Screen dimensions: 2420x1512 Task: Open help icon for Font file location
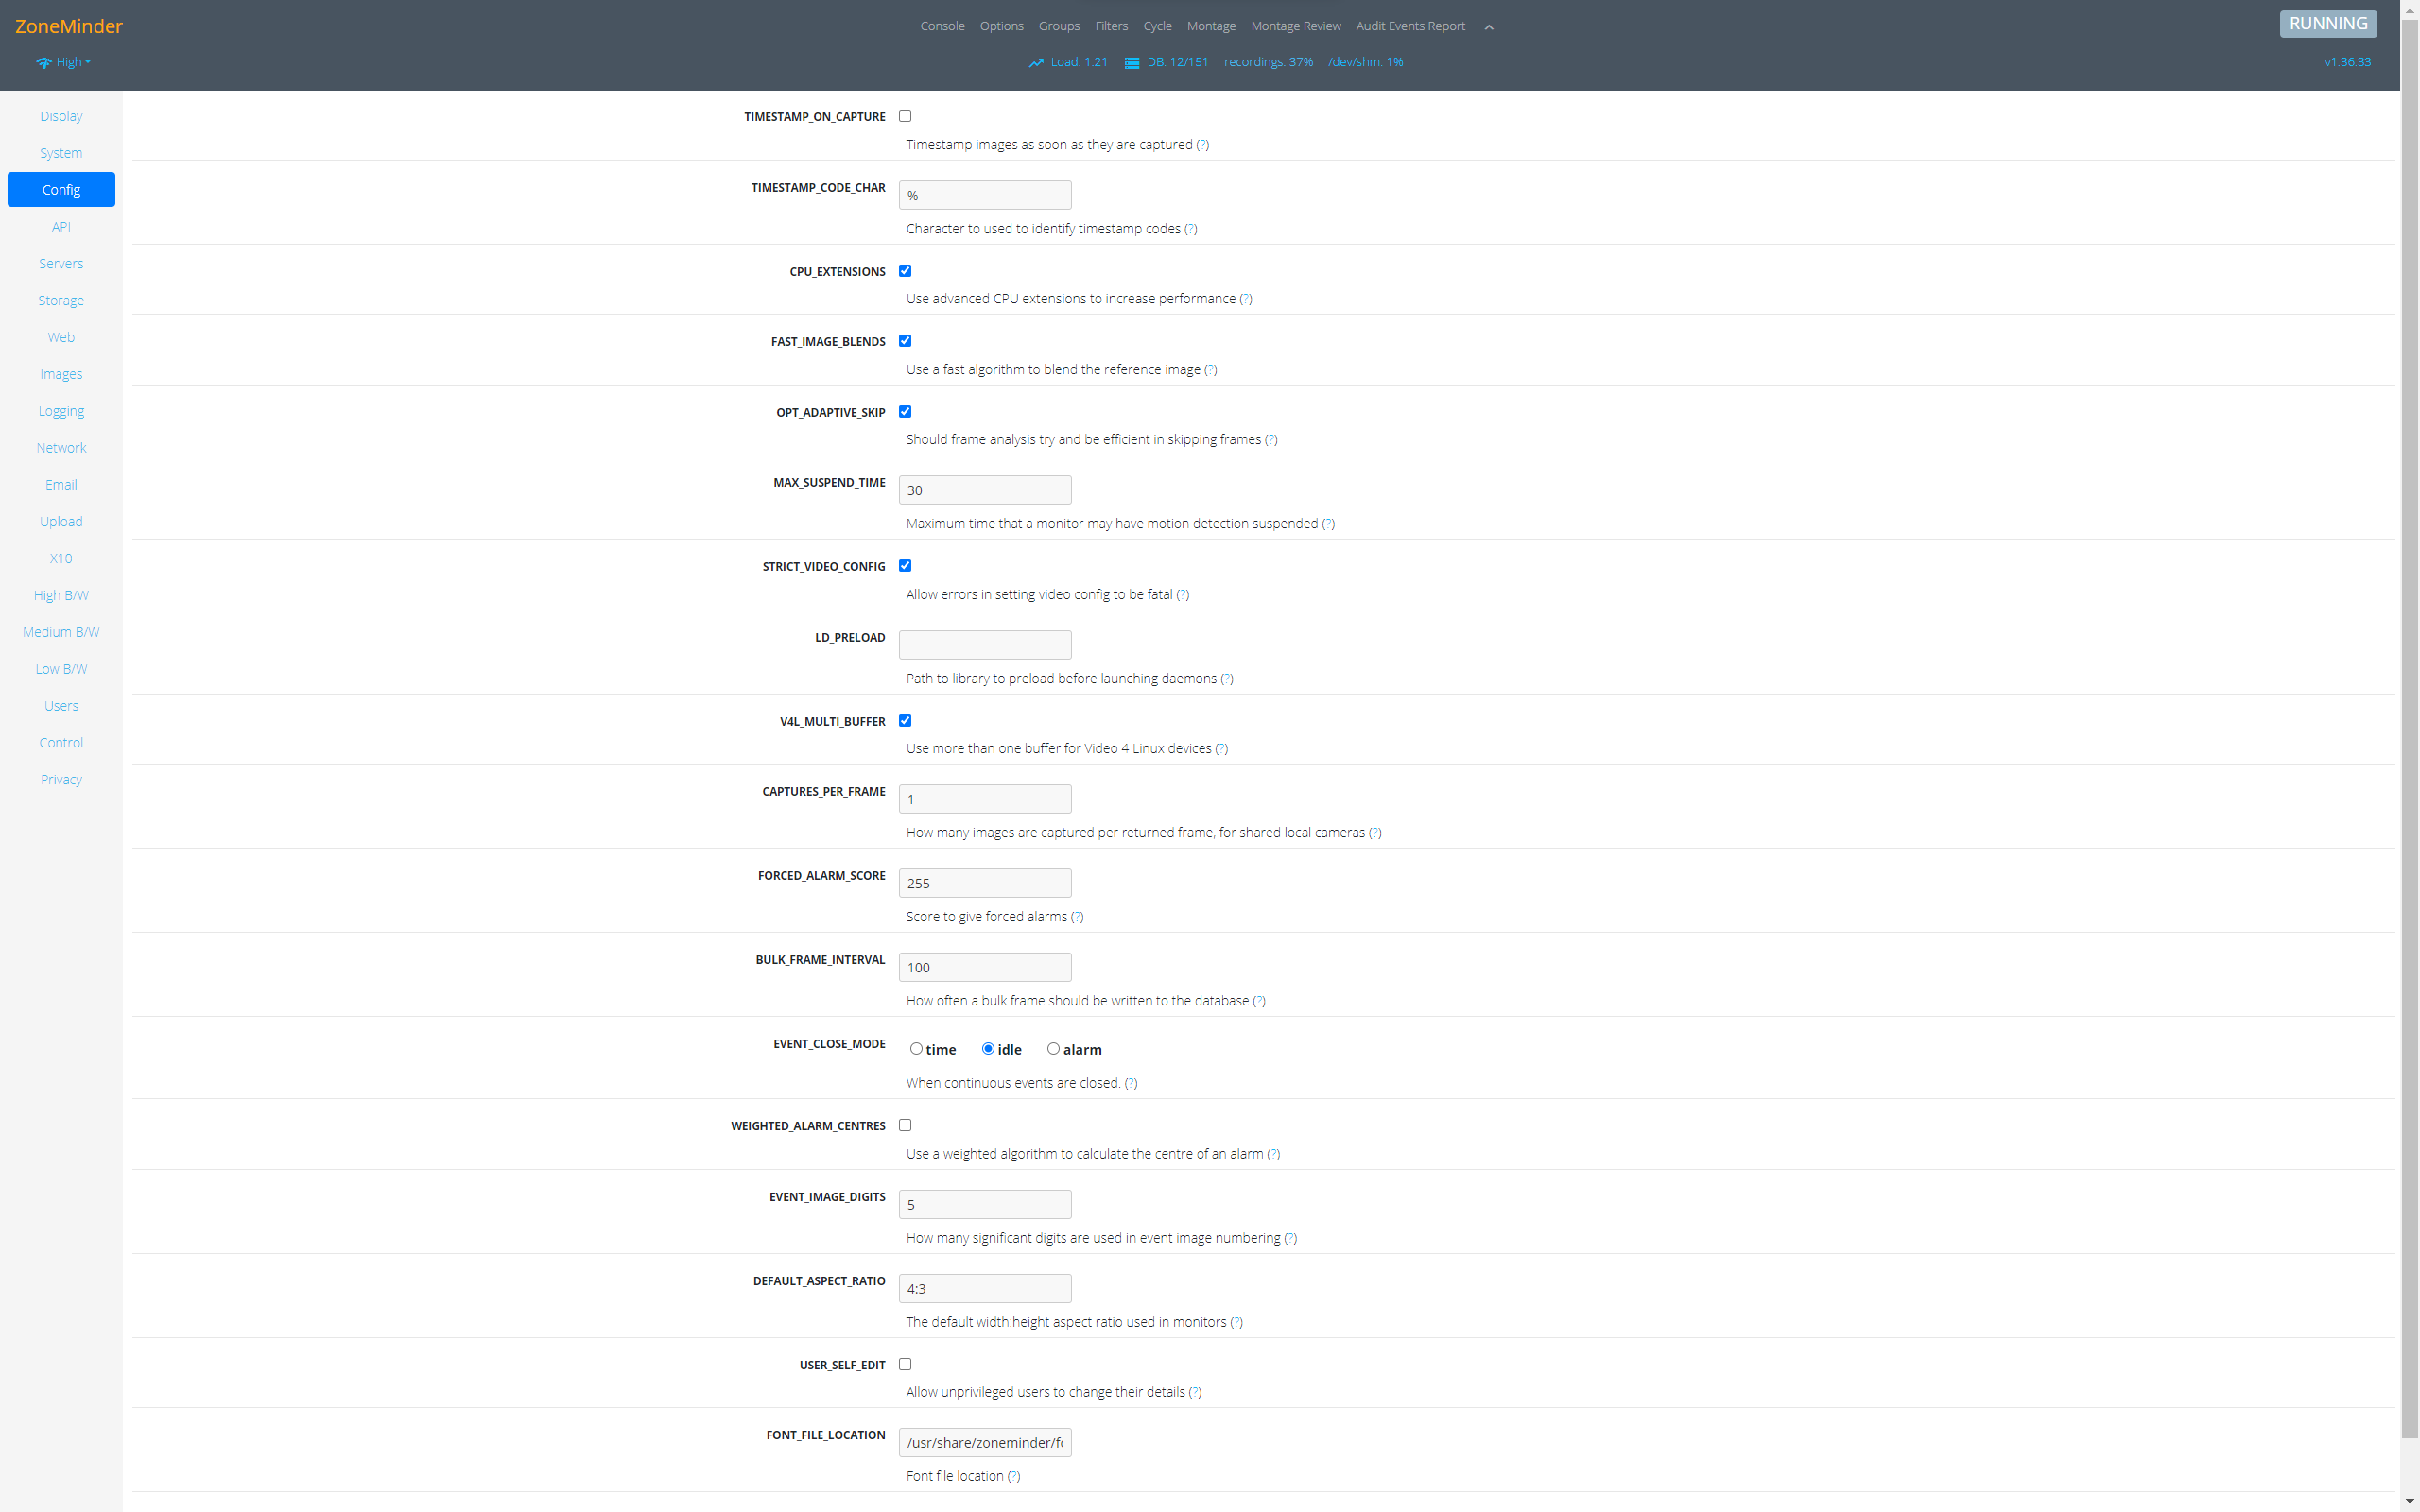(1014, 1476)
